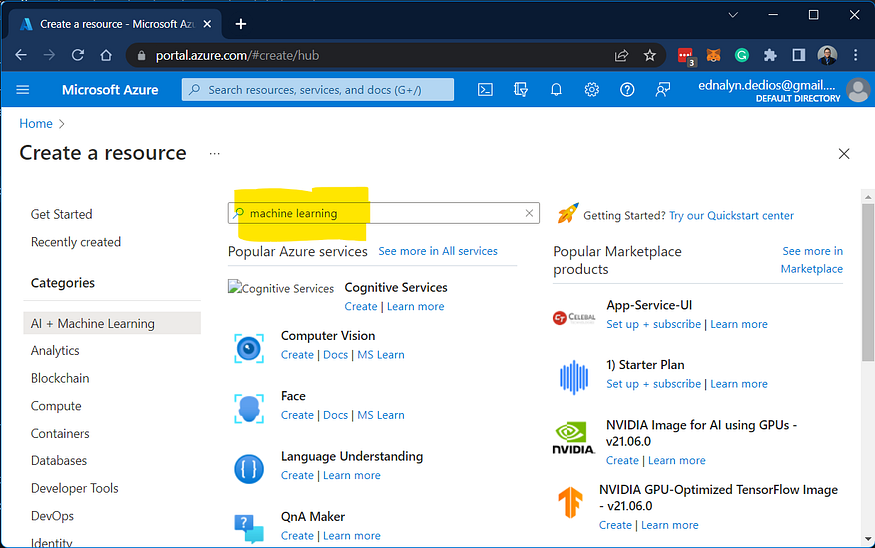875x548 pixels.
Task: Open the Help question mark icon
Action: (627, 89)
